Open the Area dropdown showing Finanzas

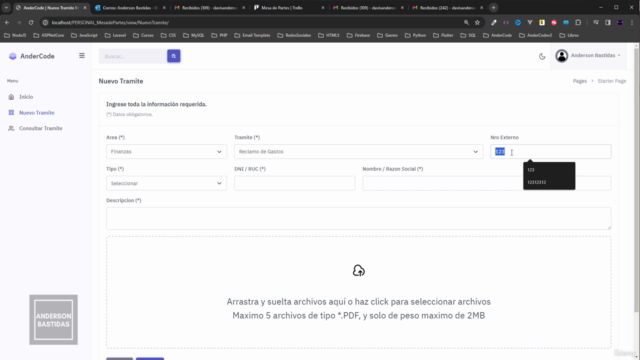coord(167,151)
